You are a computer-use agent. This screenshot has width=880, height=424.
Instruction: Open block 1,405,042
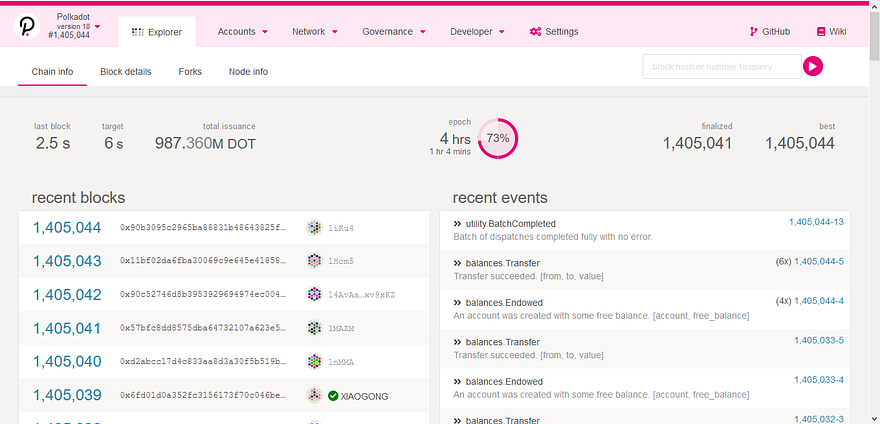(x=67, y=295)
